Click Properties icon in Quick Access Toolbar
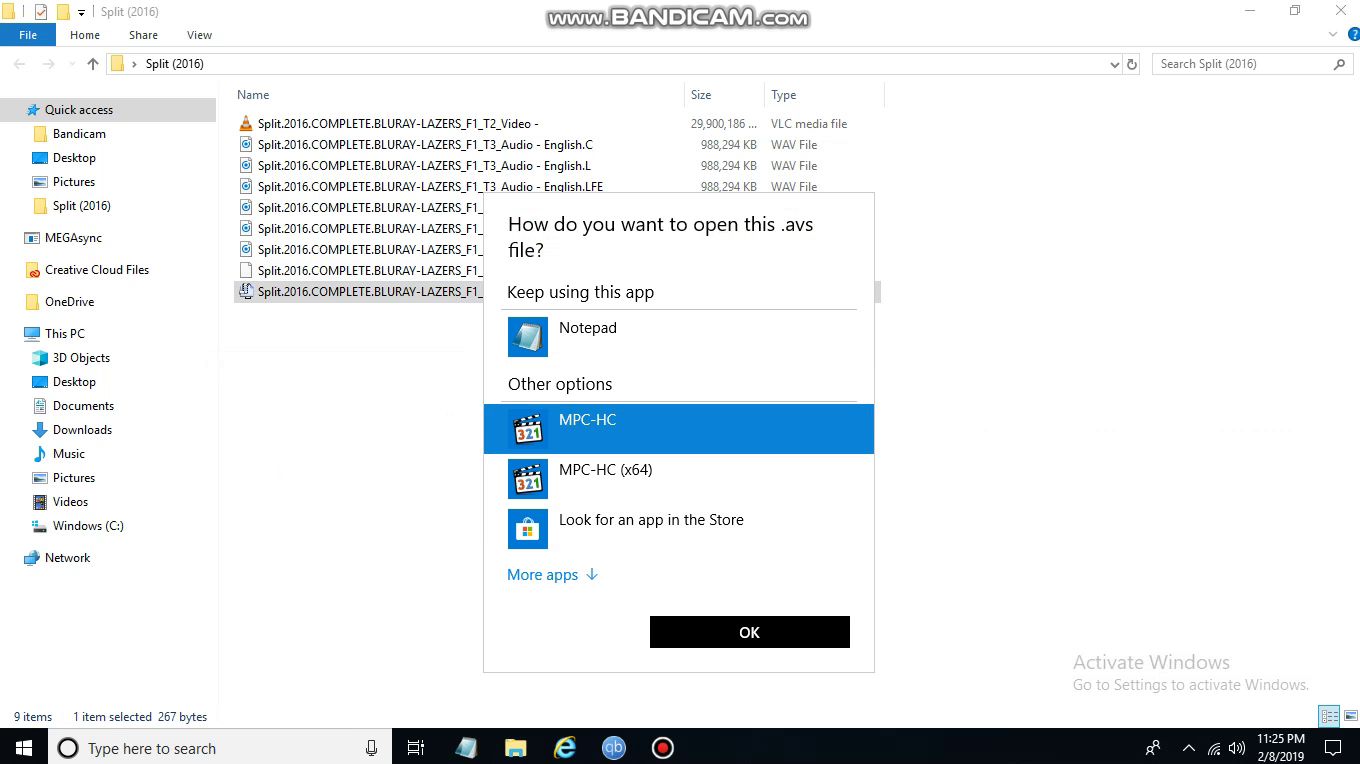1360x764 pixels. (41, 12)
